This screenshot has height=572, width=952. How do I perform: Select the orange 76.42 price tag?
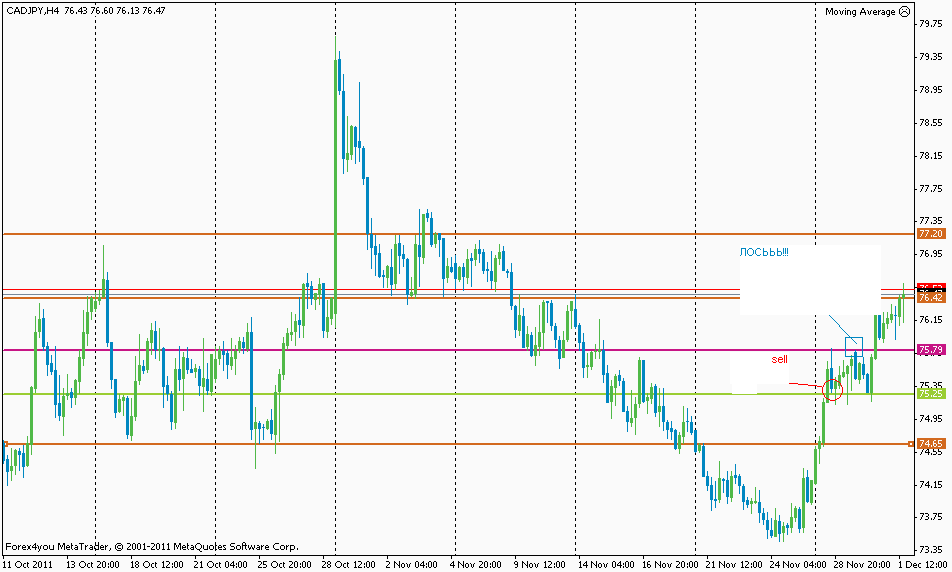(x=931, y=298)
